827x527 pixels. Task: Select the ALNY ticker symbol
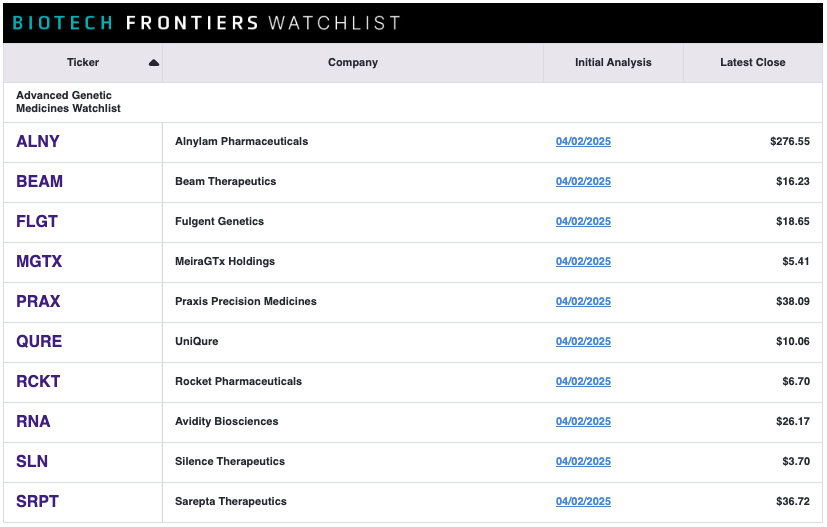pyautogui.click(x=38, y=141)
